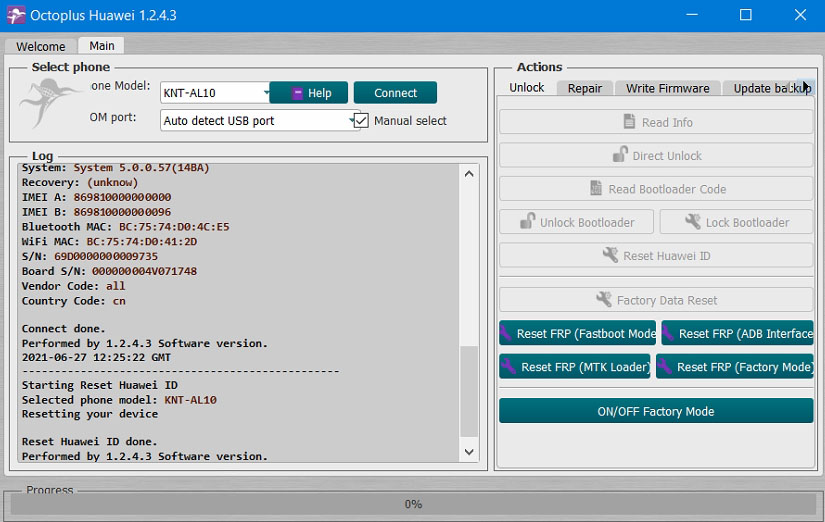Click the 'Connect done.' log line
The image size is (825, 522).
(64, 328)
